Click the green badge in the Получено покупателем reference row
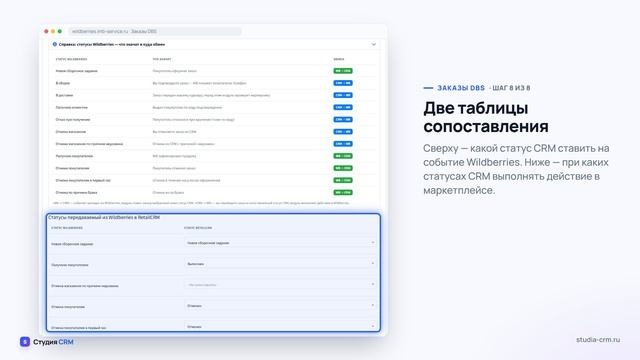The image size is (640, 360). [x=343, y=156]
